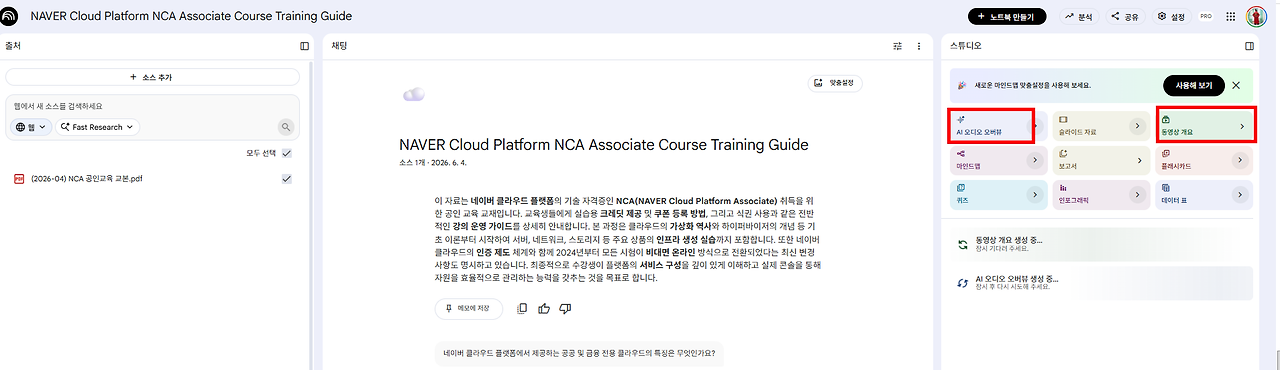
Task: Click the 노트북 만들기 button
Action: click(x=1006, y=17)
